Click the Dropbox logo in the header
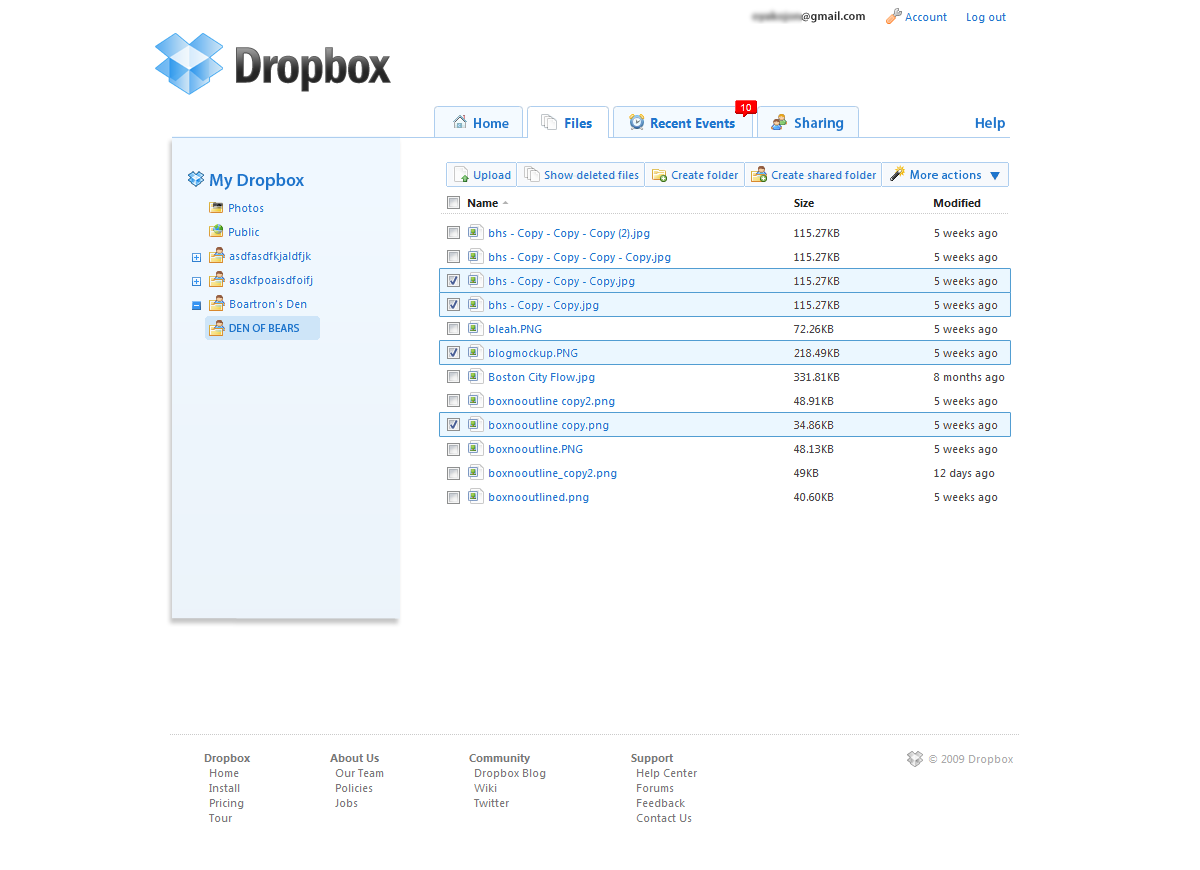1200x870 pixels. (x=272, y=64)
